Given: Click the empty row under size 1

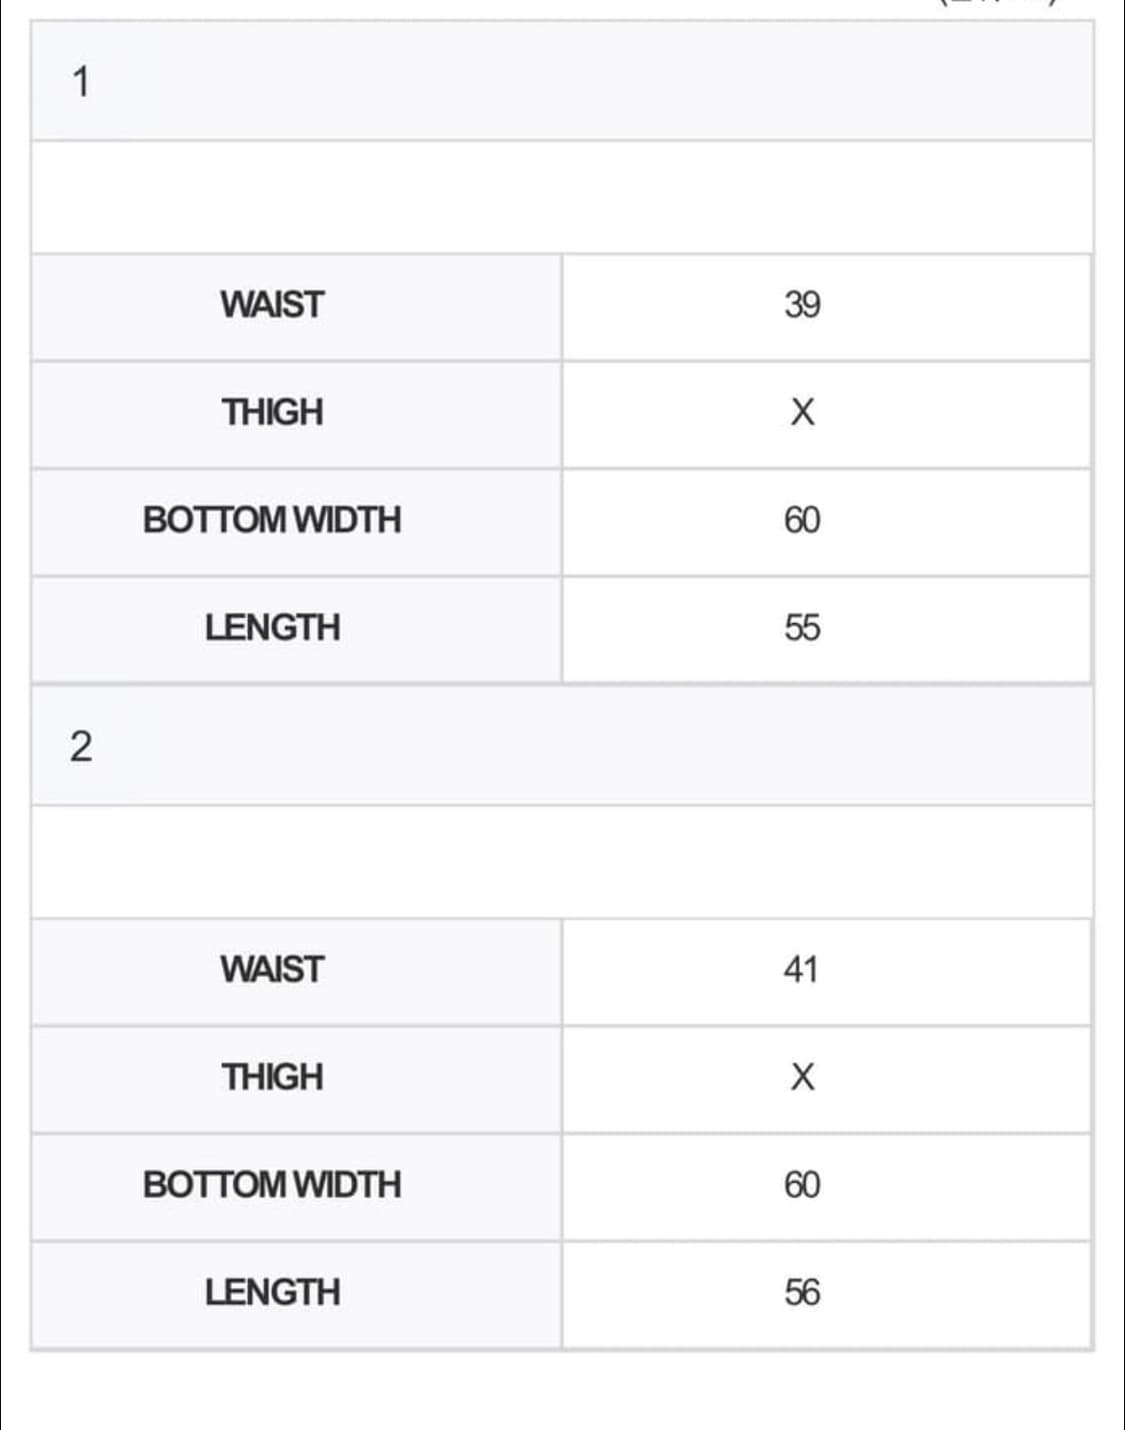Looking at the screenshot, I should (x=560, y=197).
